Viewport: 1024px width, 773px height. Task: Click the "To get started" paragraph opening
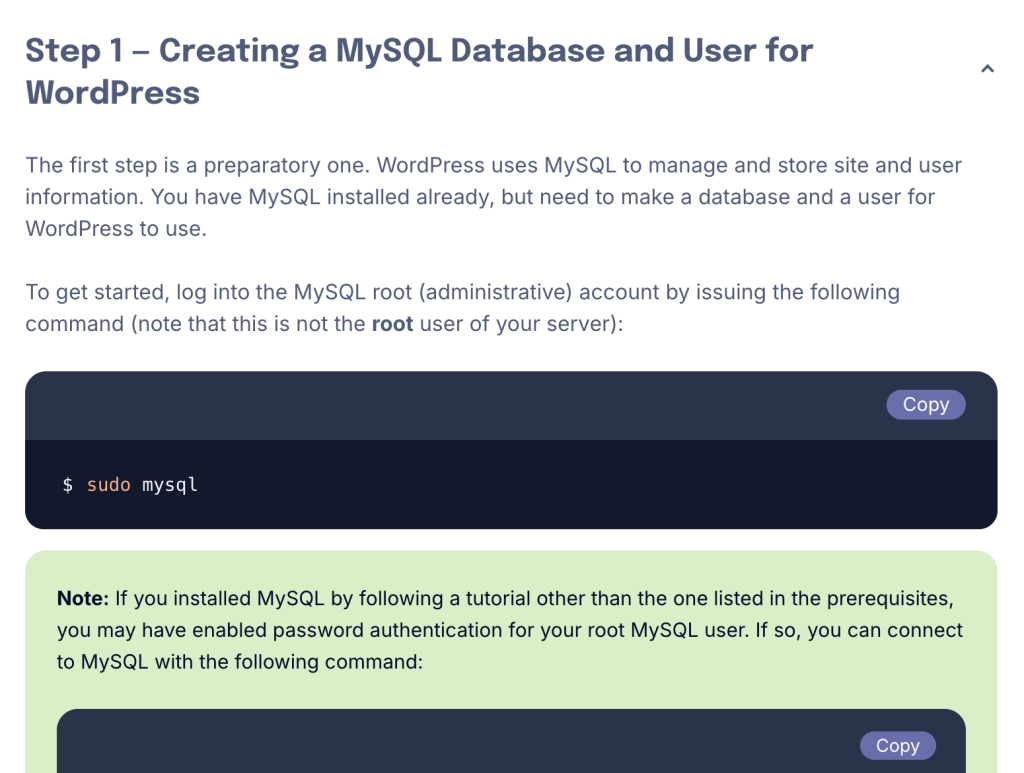97,292
